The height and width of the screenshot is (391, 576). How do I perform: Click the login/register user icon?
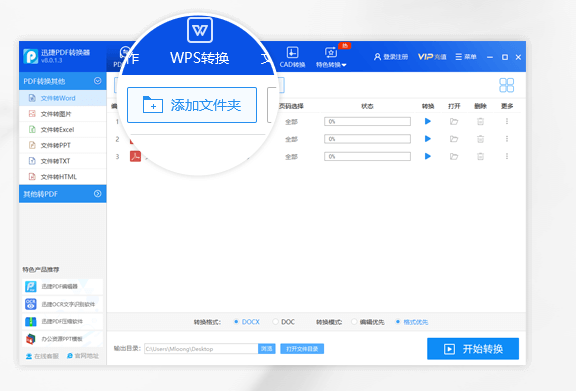377,57
